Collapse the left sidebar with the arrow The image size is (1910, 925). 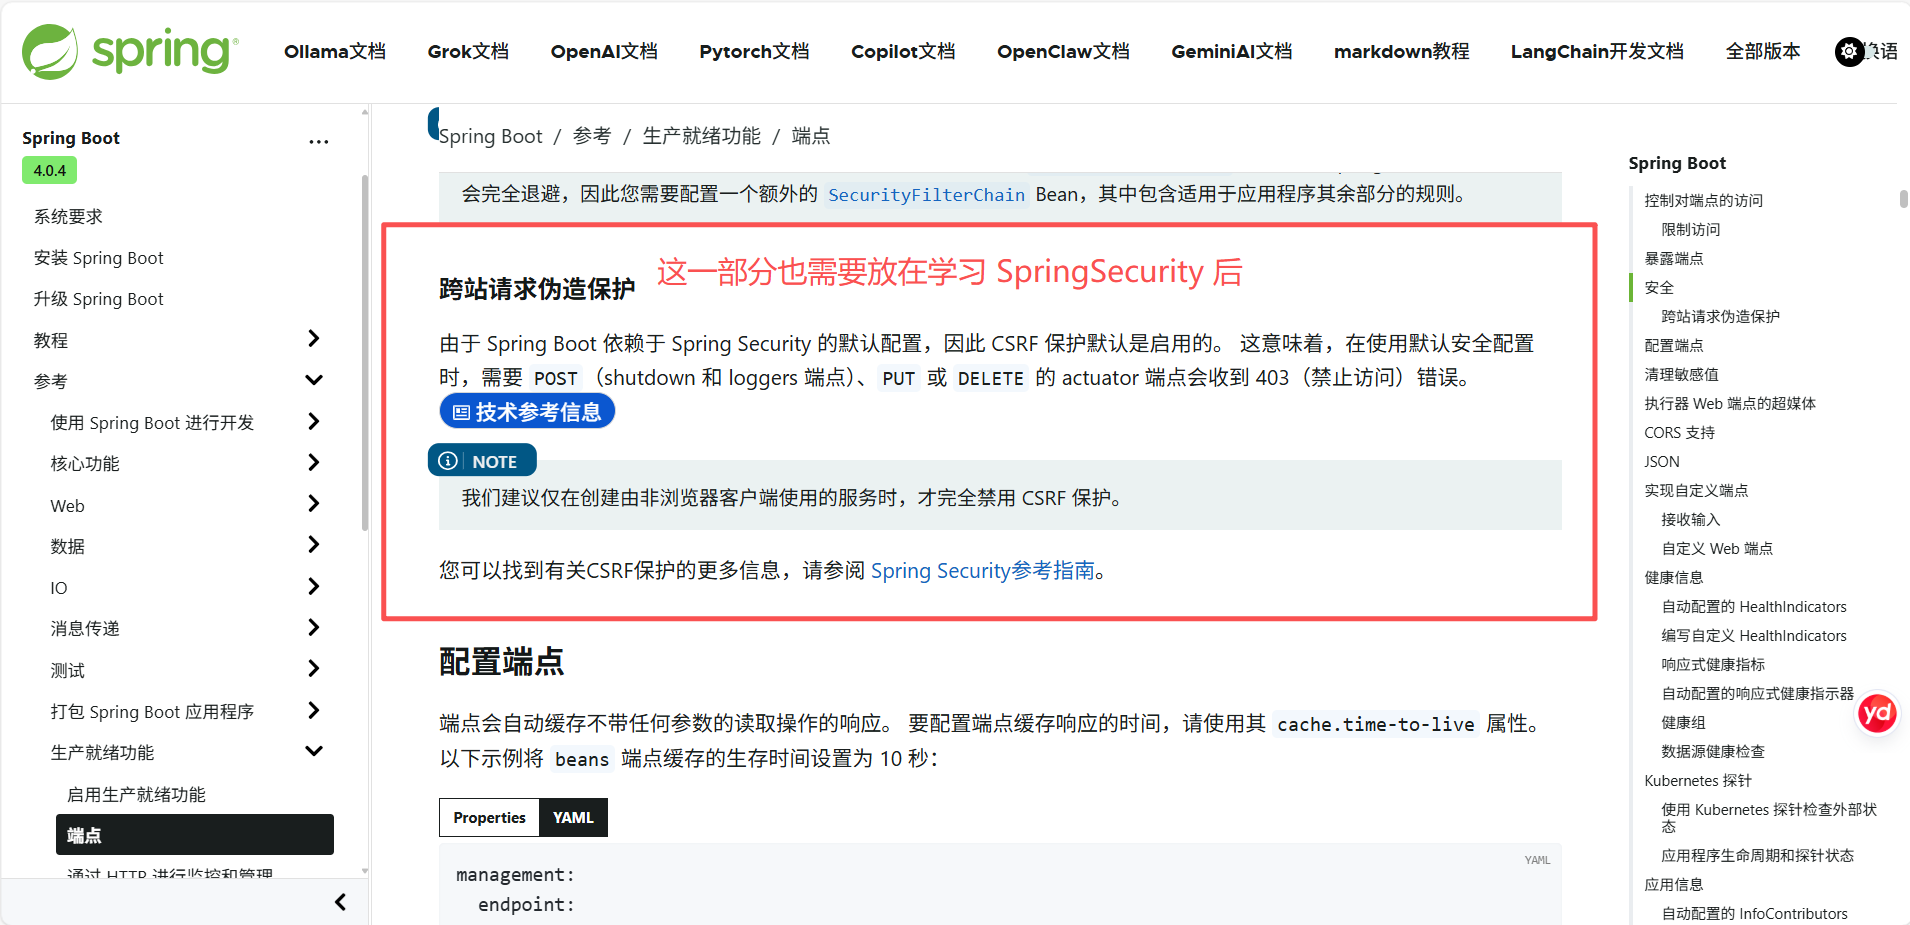pyautogui.click(x=340, y=902)
